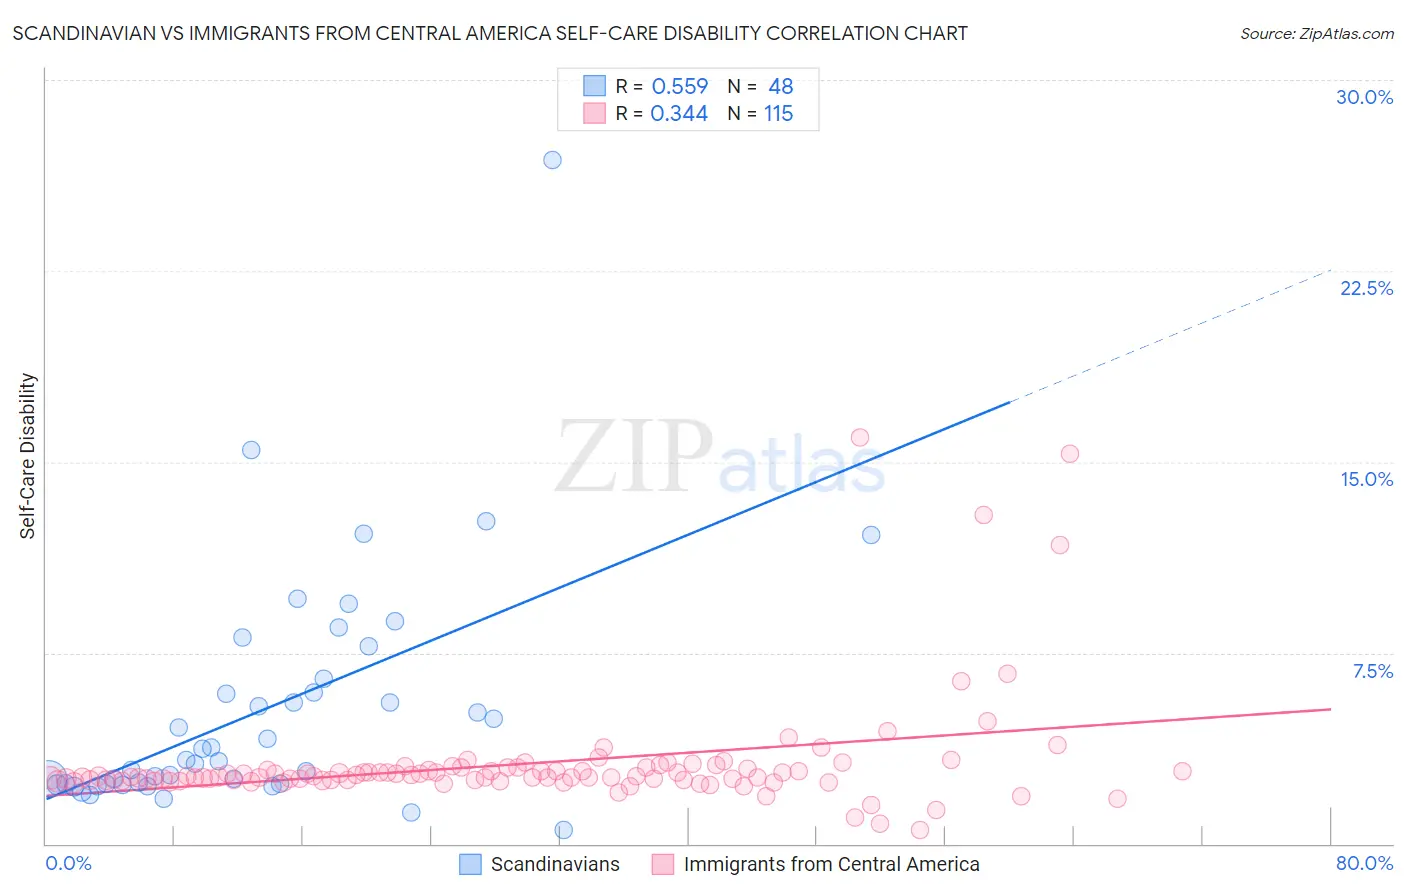Click the Scandinavians legend label

click(x=555, y=864)
